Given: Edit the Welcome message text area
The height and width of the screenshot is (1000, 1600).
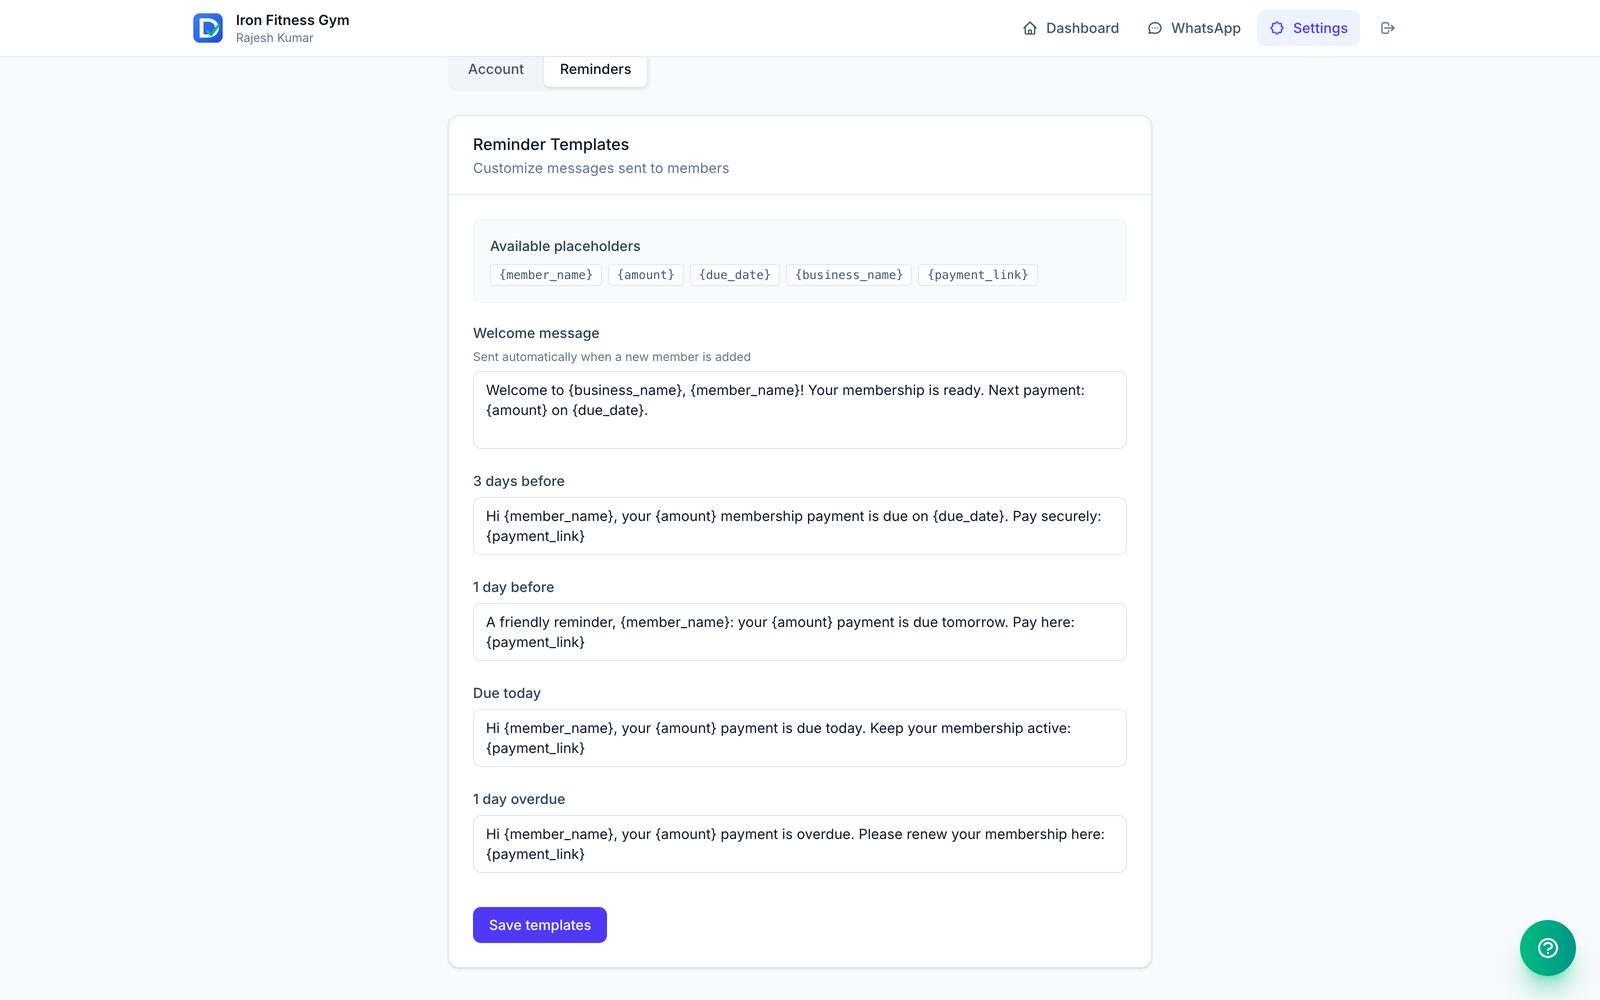Looking at the screenshot, I should click(x=800, y=410).
